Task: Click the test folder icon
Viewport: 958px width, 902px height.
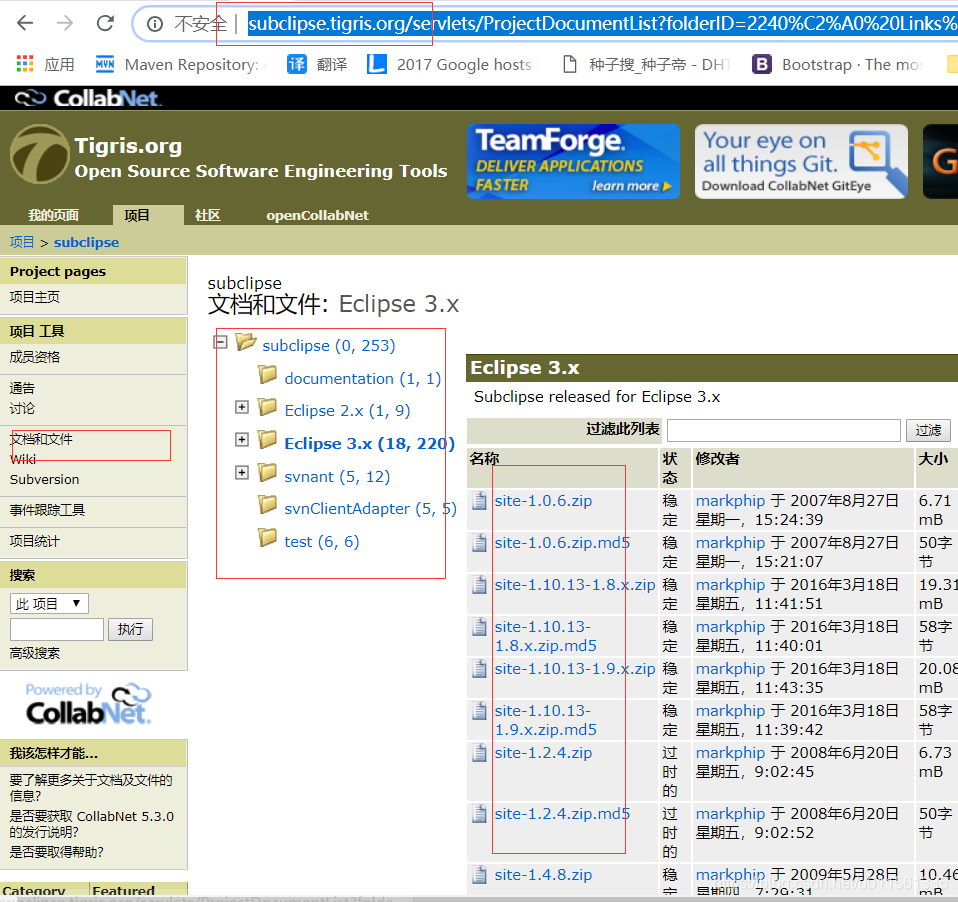Action: pos(267,538)
